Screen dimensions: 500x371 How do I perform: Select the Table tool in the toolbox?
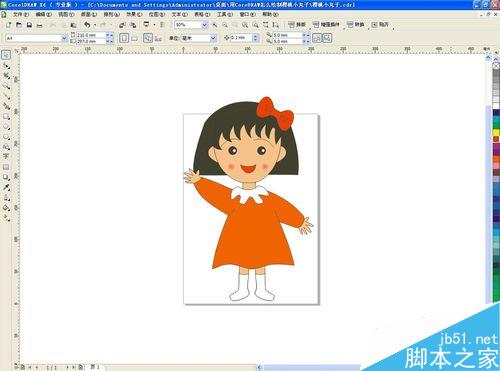[x=6, y=167]
